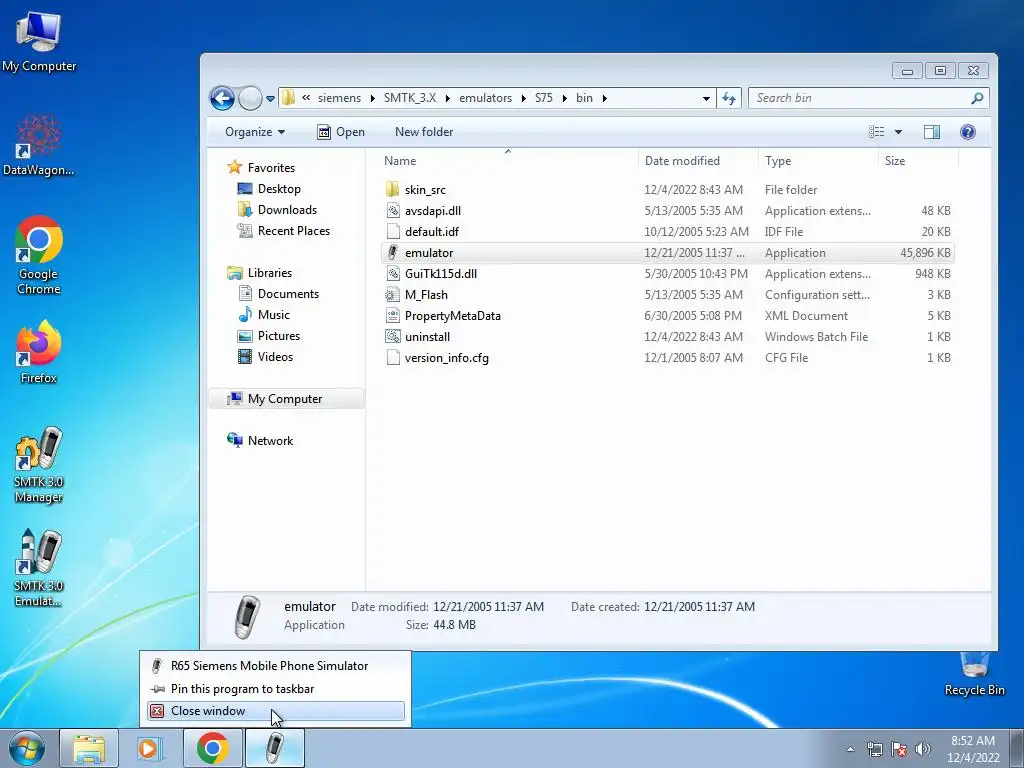This screenshot has height=768, width=1024.
Task: Choose Close window in jump list
Action: pos(276,711)
